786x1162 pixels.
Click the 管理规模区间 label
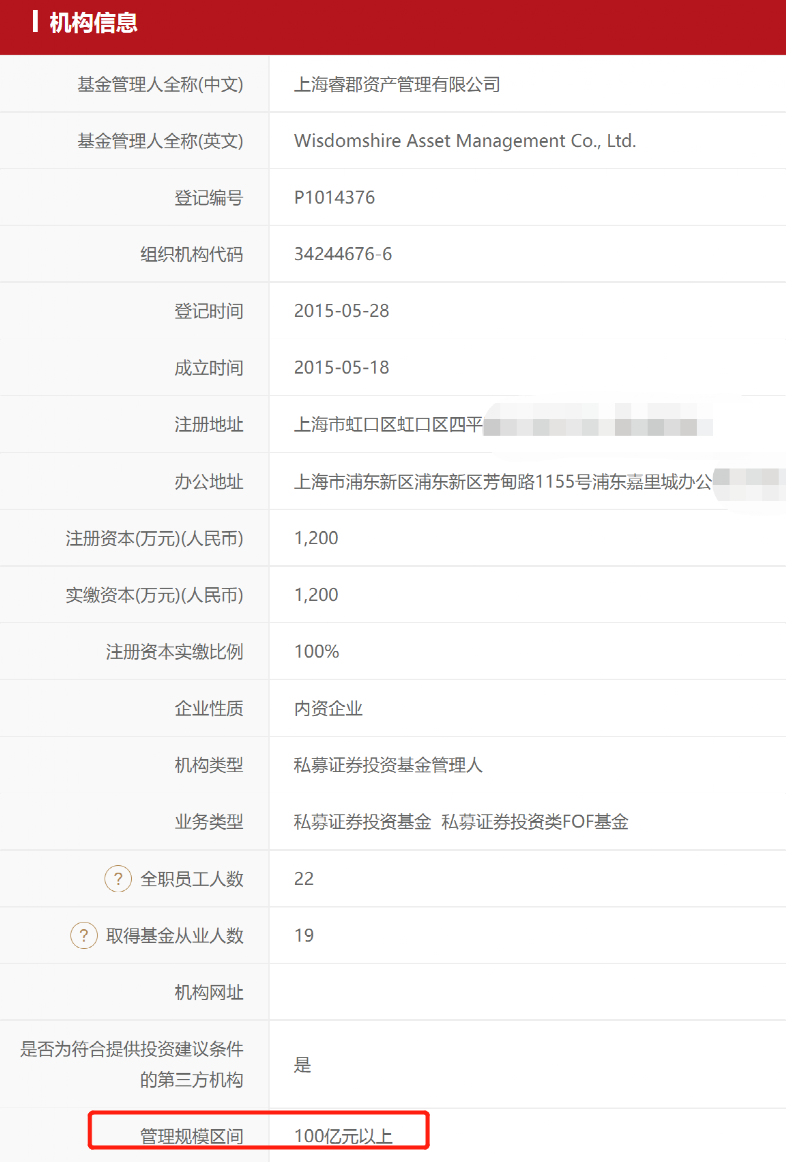tap(192, 1136)
